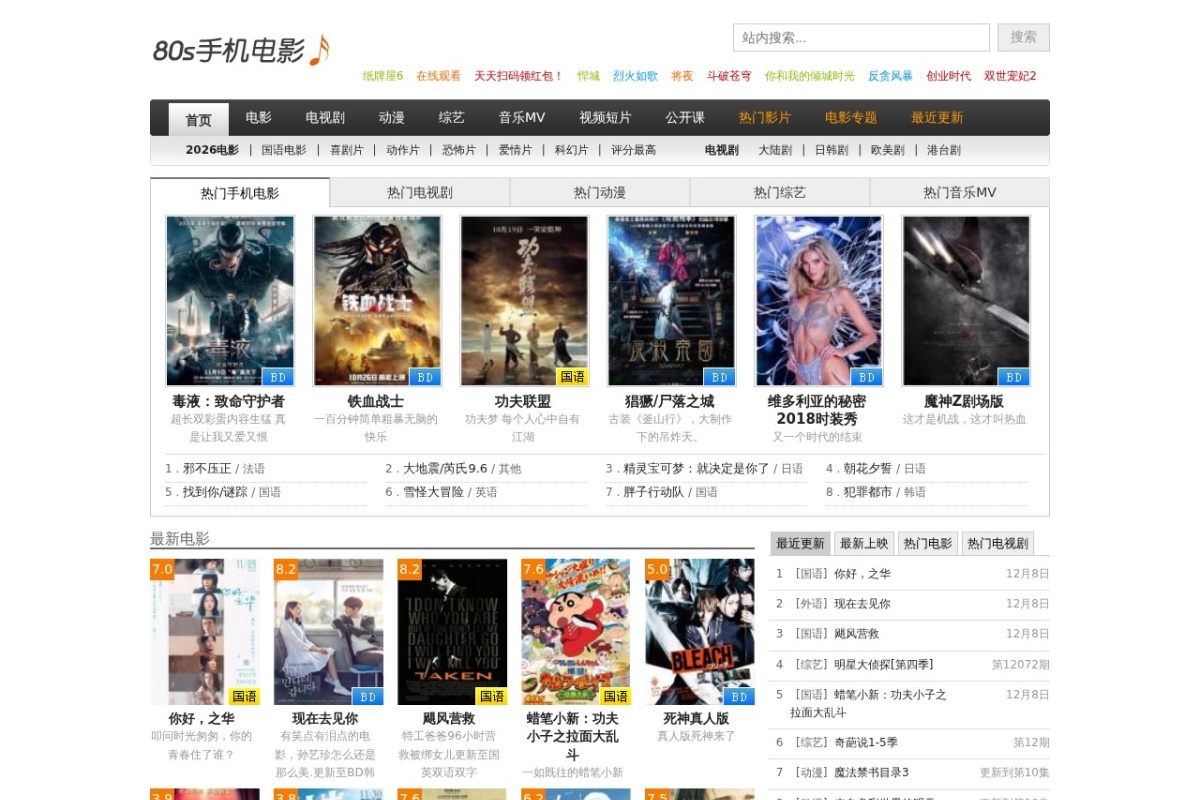Screen dimensions: 1200x800
Task: Select 动漫 in the navigation bar
Action: click(391, 118)
